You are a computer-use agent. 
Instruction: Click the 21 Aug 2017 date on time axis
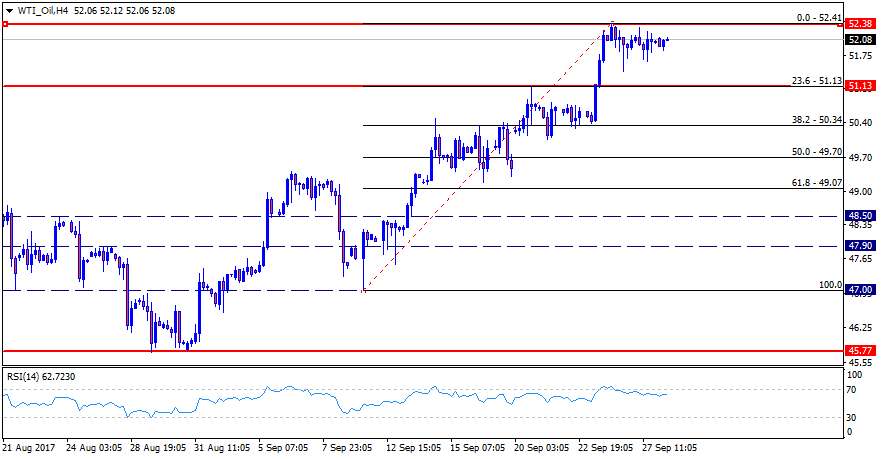pos(28,449)
